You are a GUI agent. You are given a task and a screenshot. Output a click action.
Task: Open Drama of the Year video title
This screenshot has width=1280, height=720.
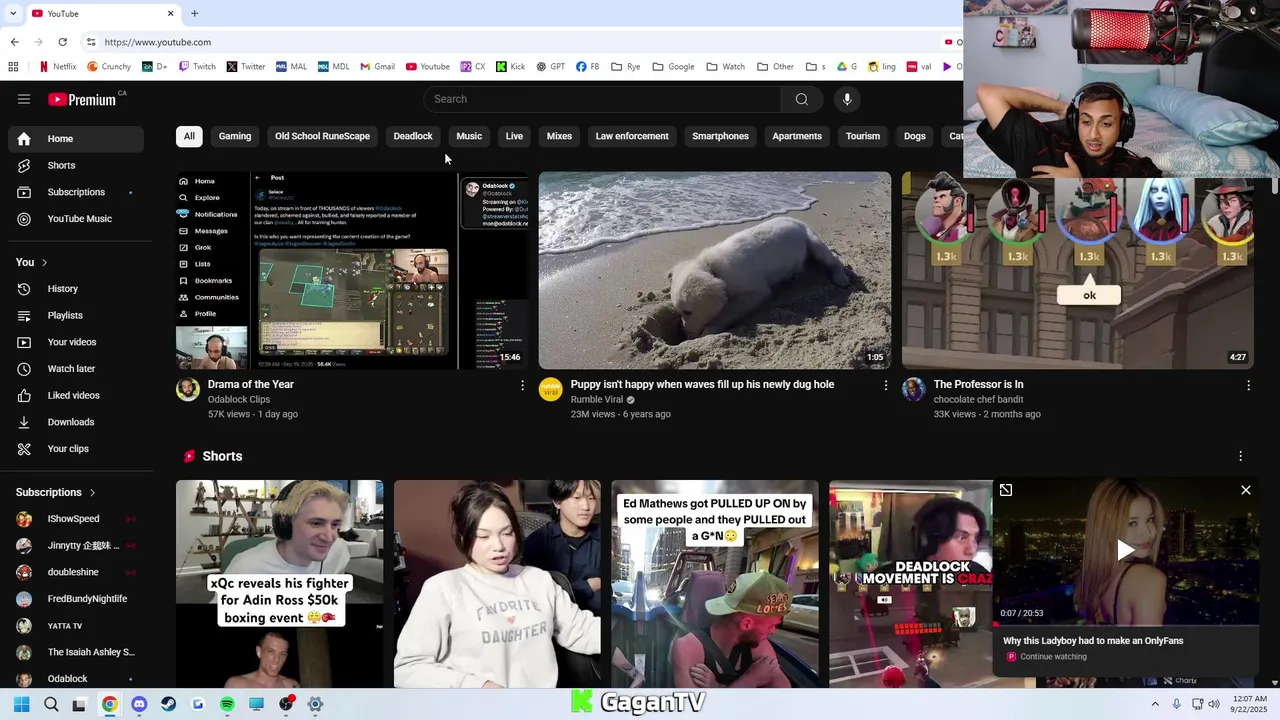pos(251,385)
